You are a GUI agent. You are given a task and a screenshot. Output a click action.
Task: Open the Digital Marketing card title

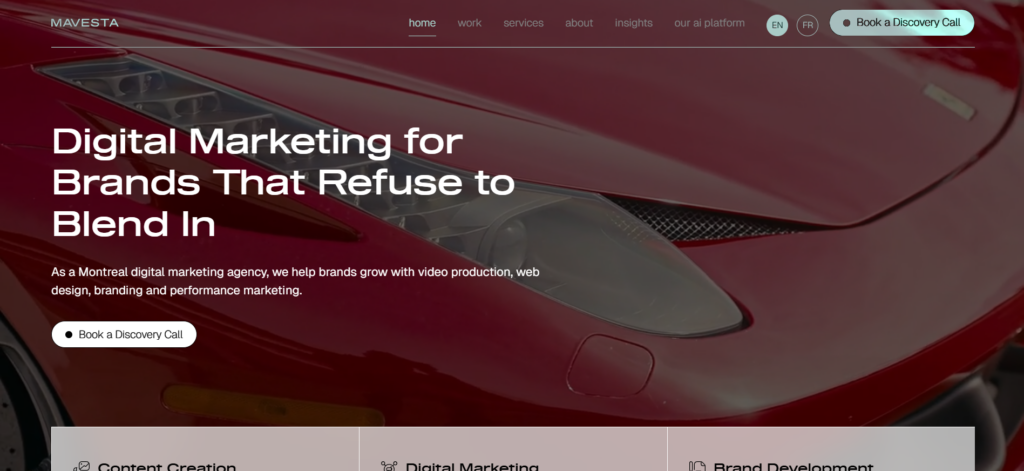472,467
